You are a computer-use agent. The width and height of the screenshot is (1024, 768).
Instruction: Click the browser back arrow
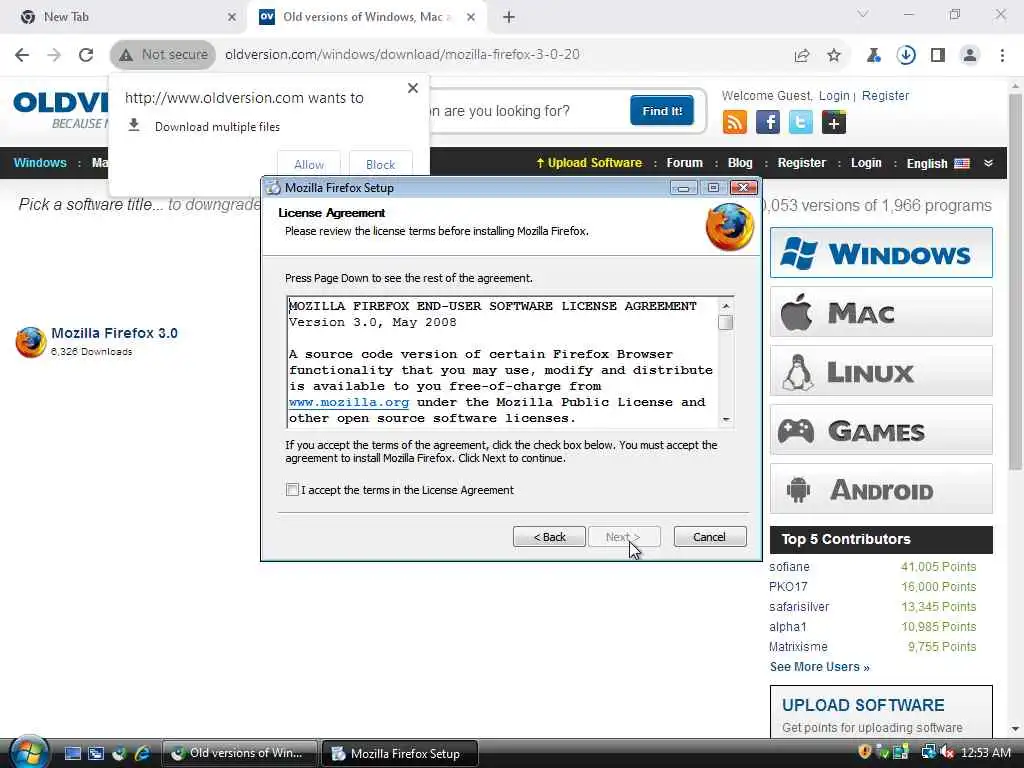(22, 55)
